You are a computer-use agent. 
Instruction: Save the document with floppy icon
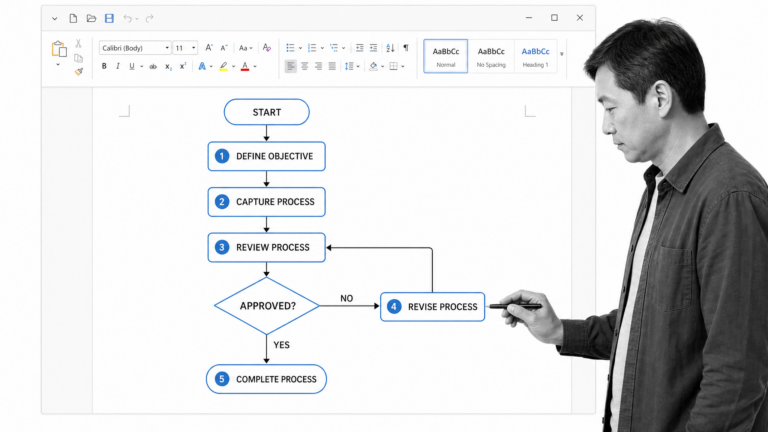click(109, 19)
